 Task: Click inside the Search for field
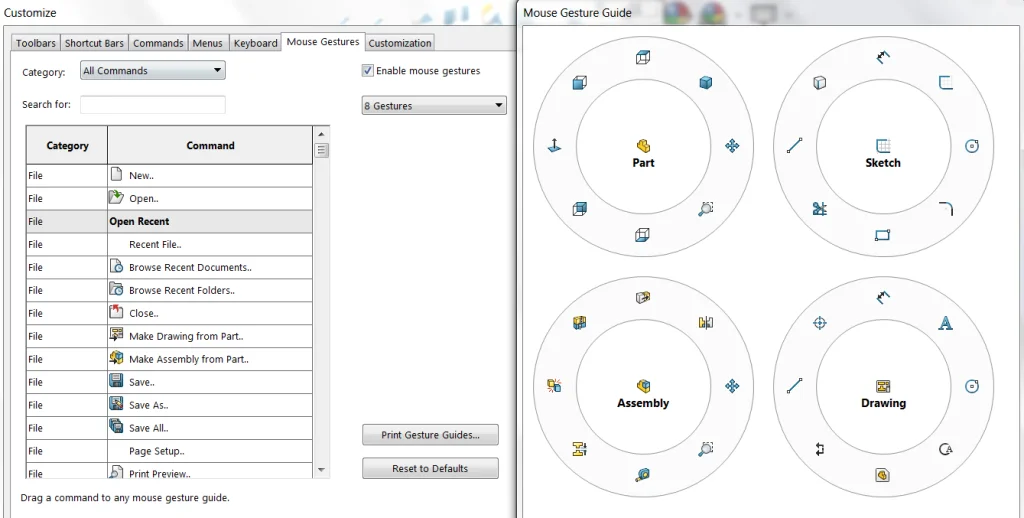click(153, 105)
